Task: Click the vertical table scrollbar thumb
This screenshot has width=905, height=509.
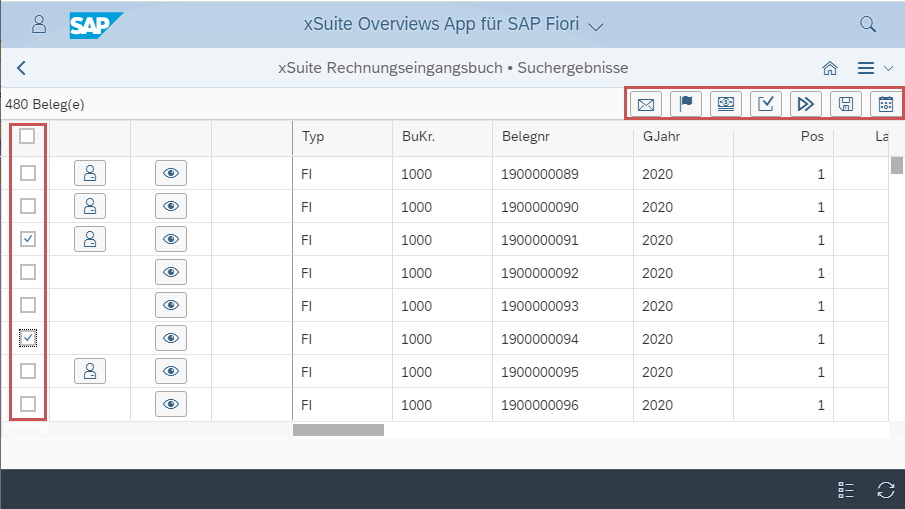Action: pos(896,166)
